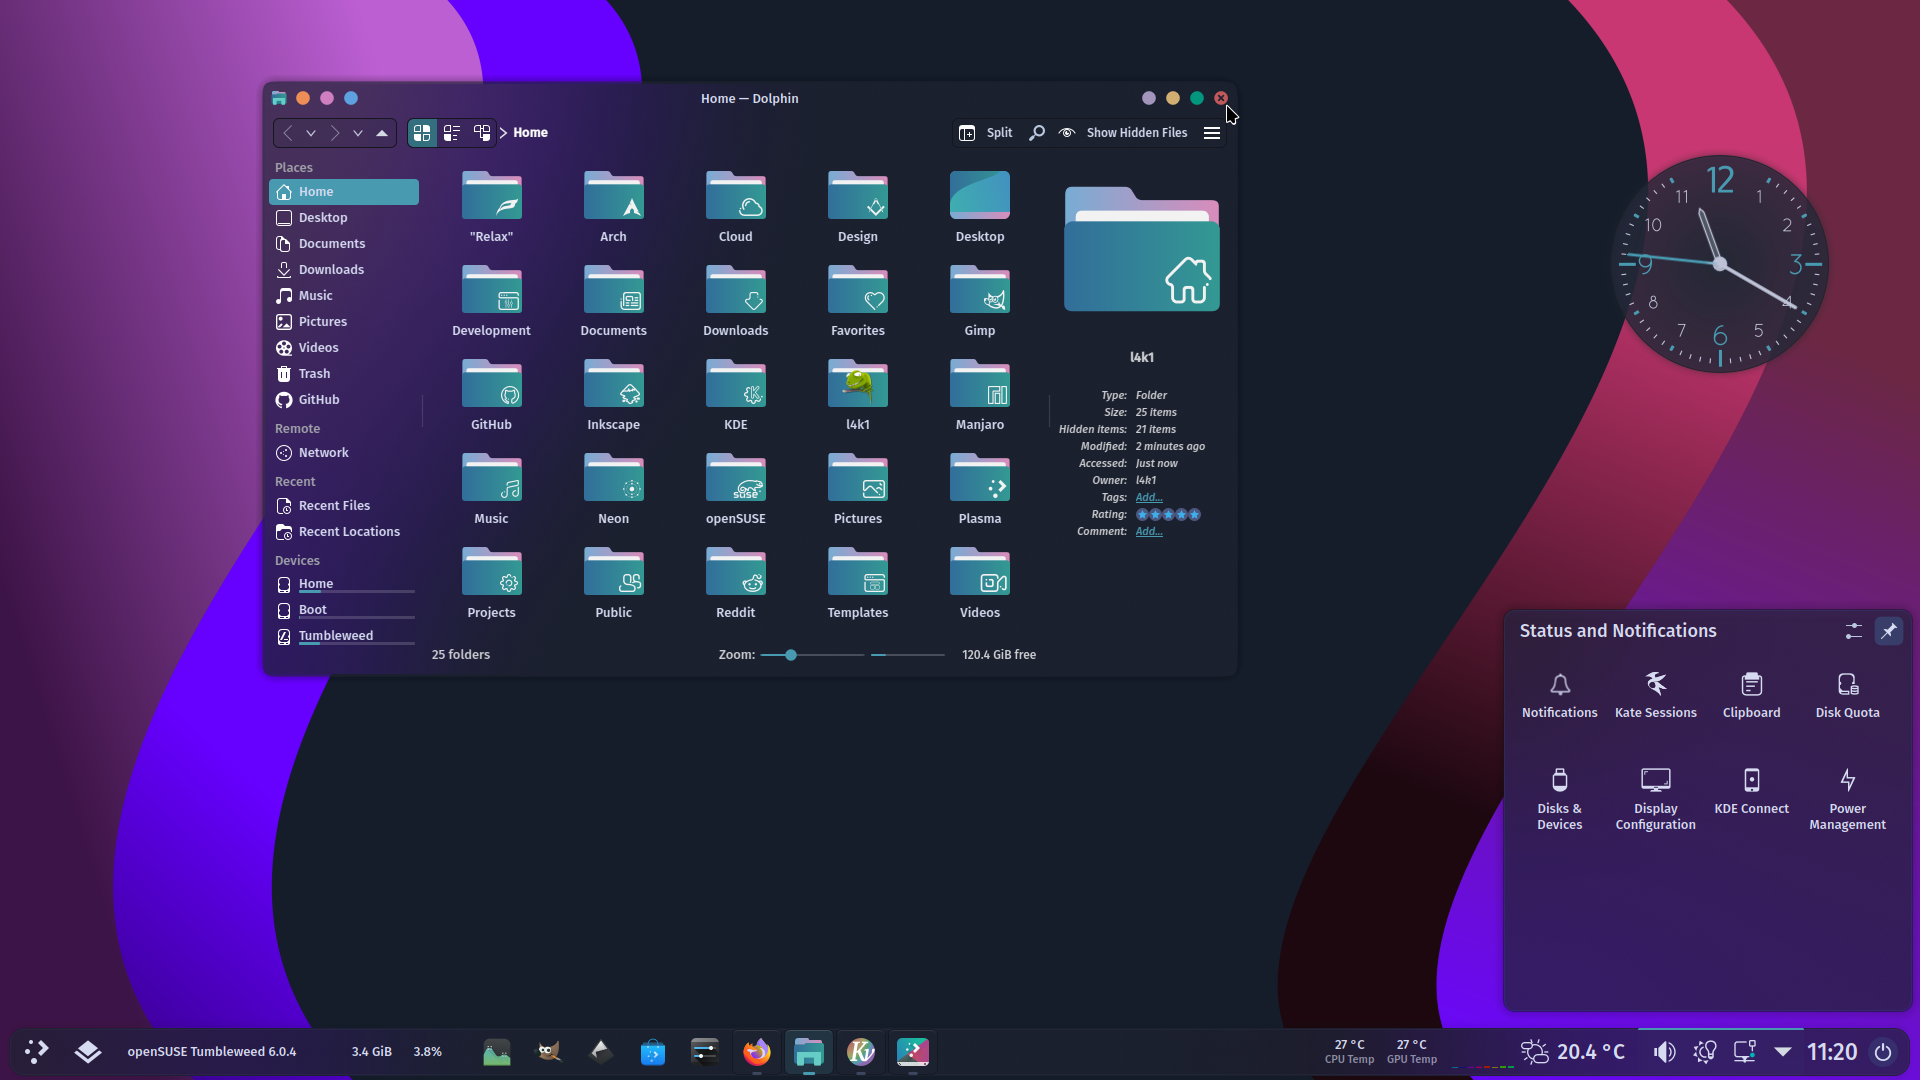The image size is (1920, 1080).
Task: Set star rating in info panel
Action: (x=1168, y=515)
